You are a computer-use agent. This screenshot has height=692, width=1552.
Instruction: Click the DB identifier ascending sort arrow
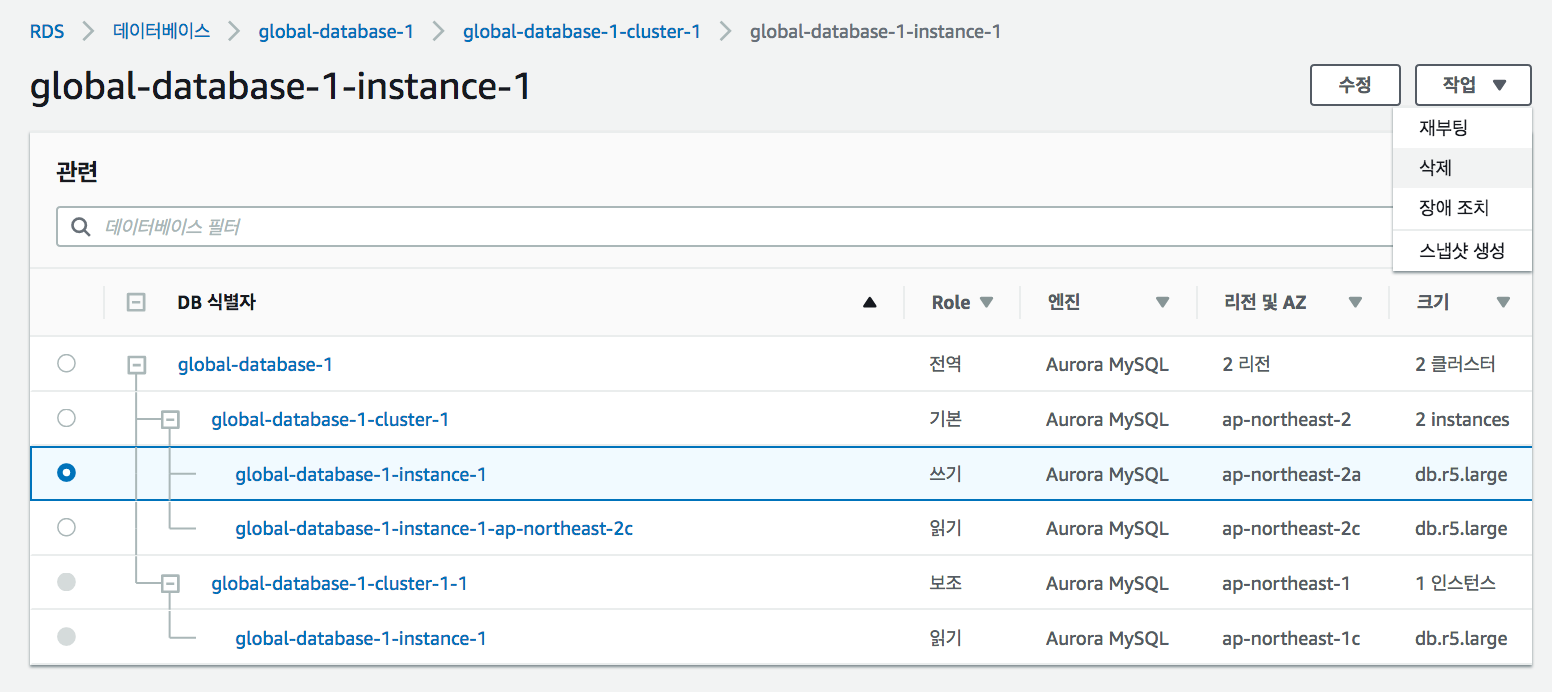(870, 302)
